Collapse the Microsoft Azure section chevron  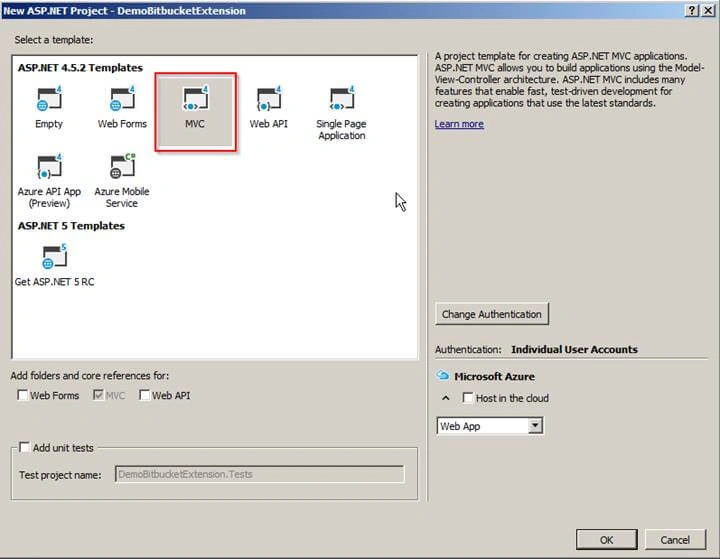click(x=445, y=398)
